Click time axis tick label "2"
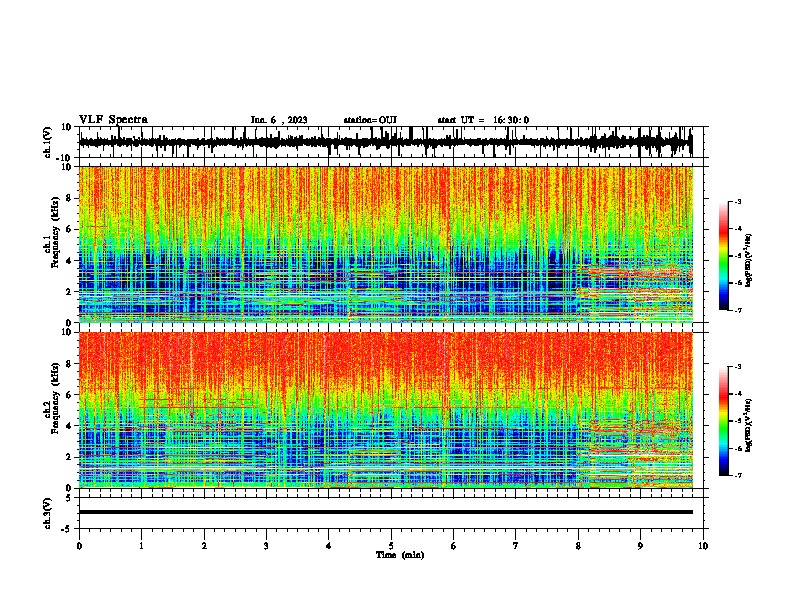Viewport: 792px width, 612px height. tap(204, 546)
